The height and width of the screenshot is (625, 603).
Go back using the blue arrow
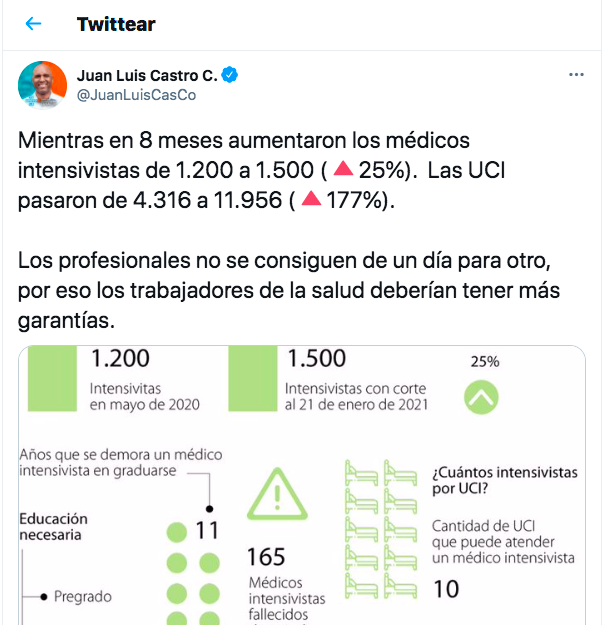[x=33, y=24]
